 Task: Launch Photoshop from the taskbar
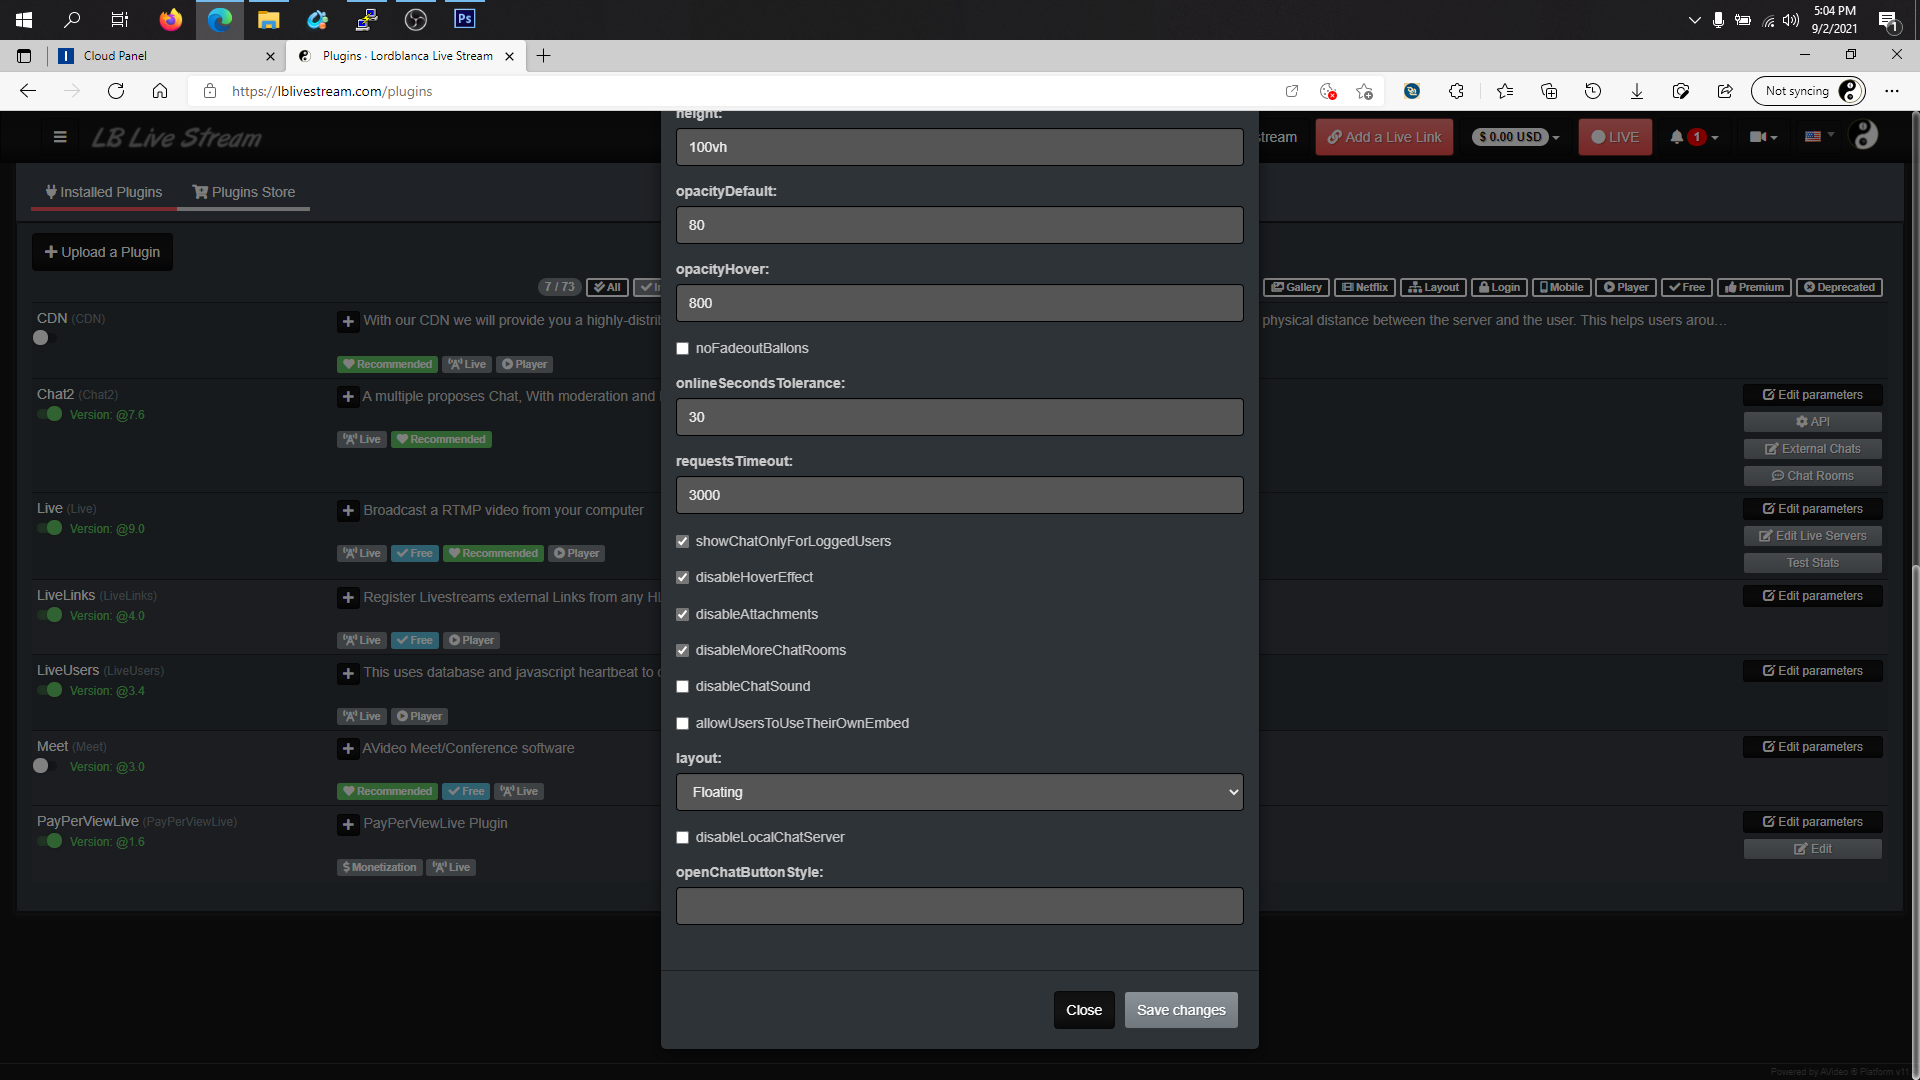[464, 19]
